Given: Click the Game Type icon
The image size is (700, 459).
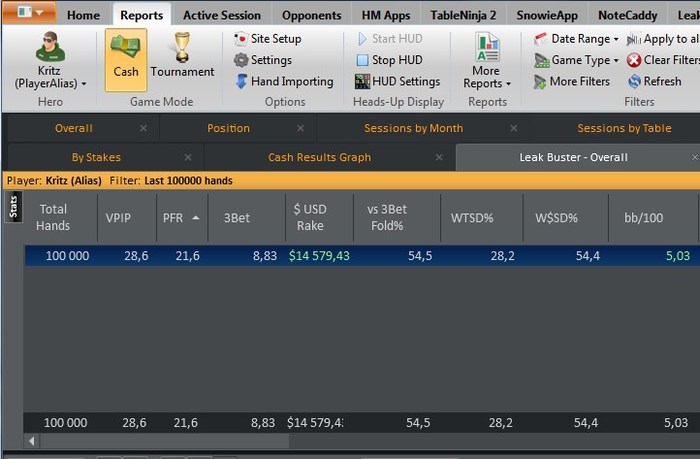Looking at the screenshot, I should (x=542, y=60).
